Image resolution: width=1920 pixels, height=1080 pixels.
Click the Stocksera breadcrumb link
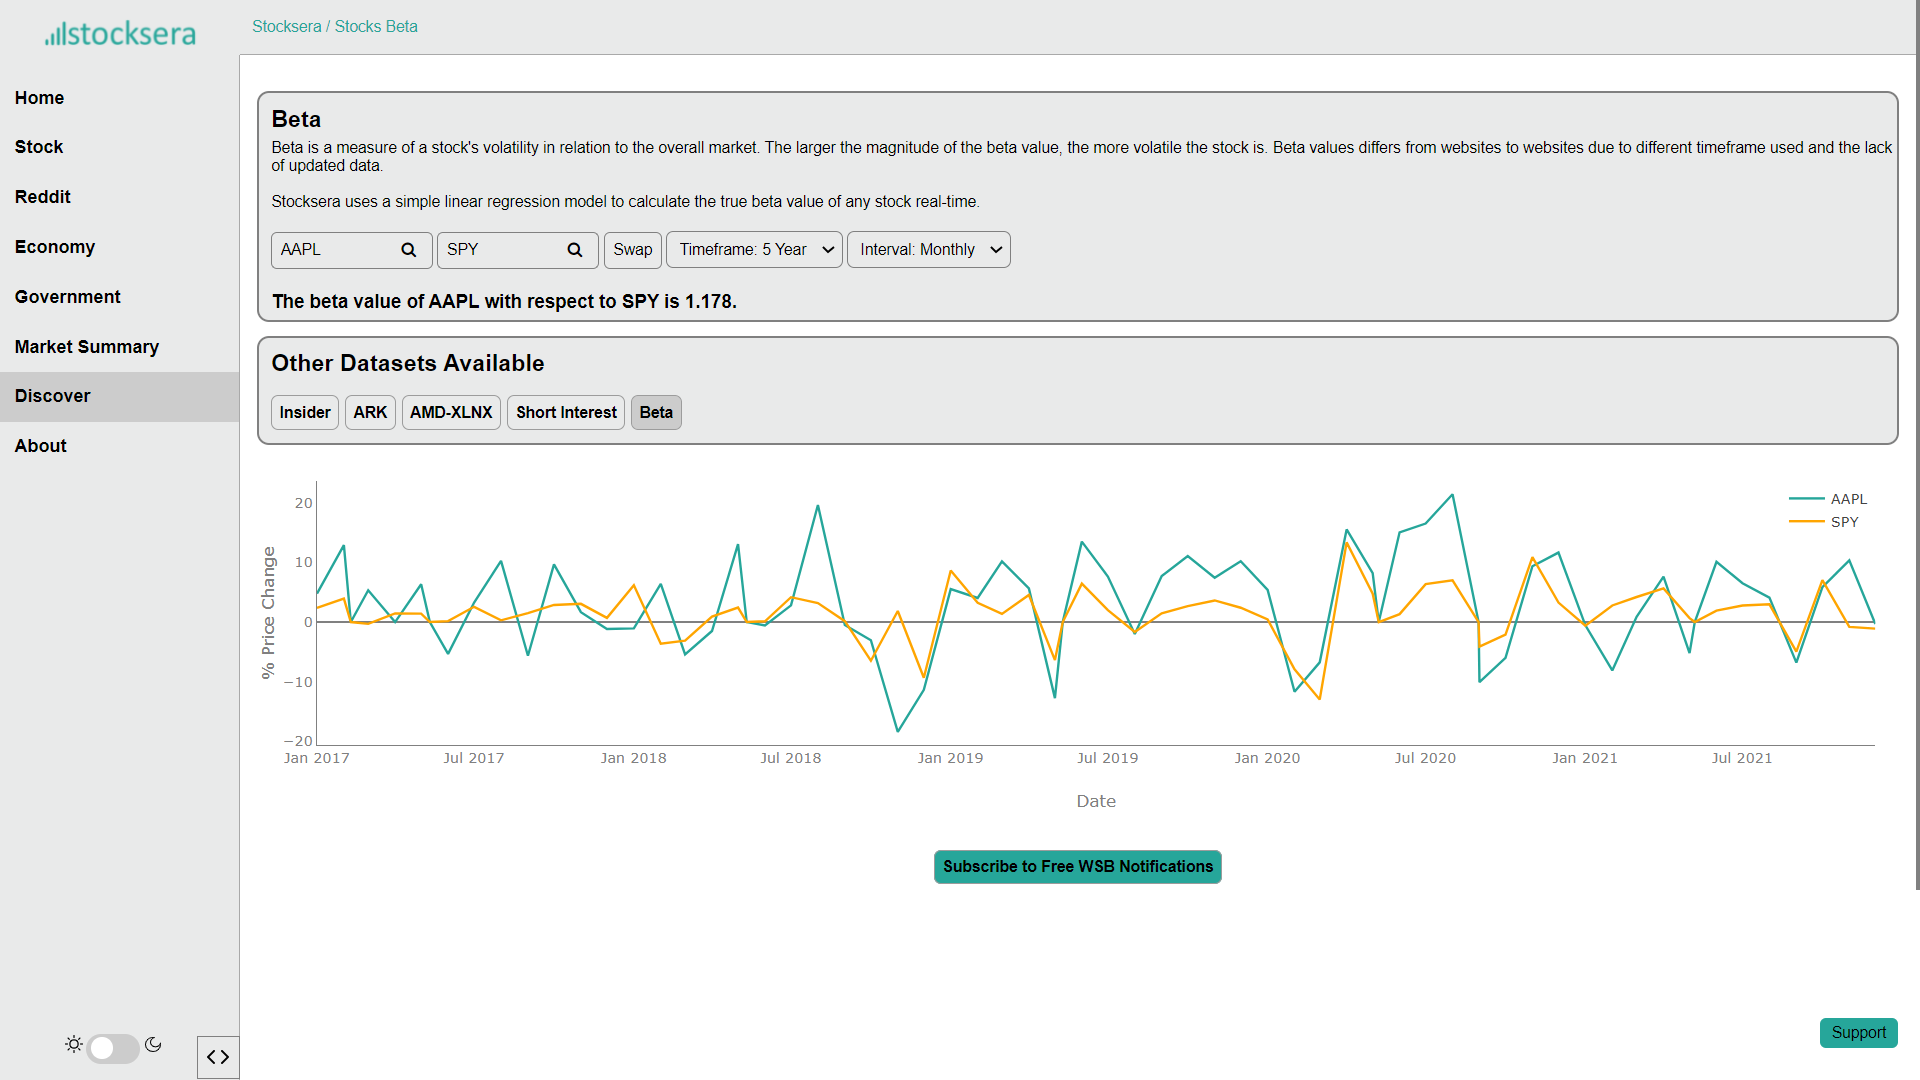point(286,27)
